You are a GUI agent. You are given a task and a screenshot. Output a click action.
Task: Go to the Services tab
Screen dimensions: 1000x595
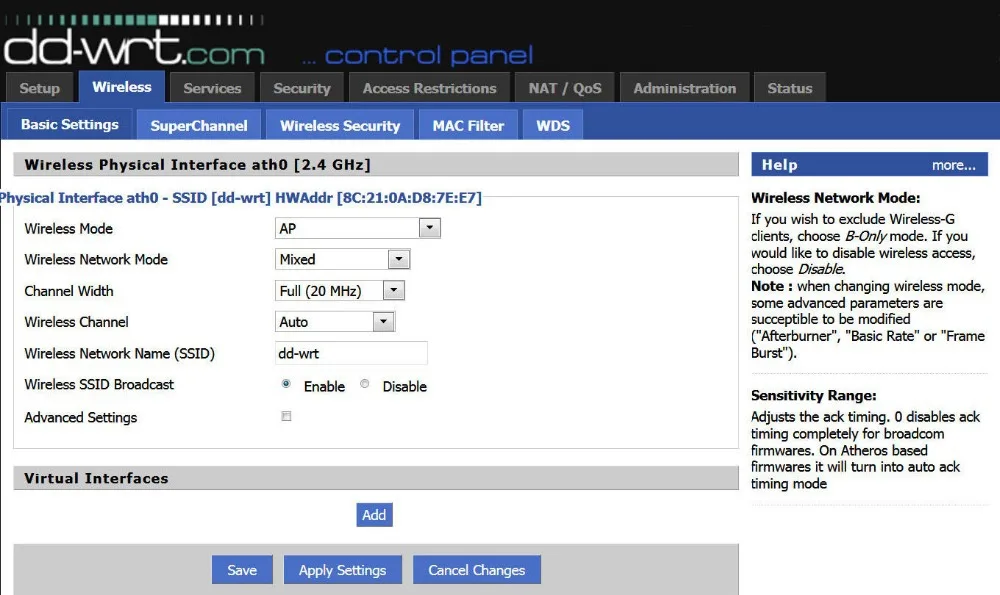pos(212,88)
